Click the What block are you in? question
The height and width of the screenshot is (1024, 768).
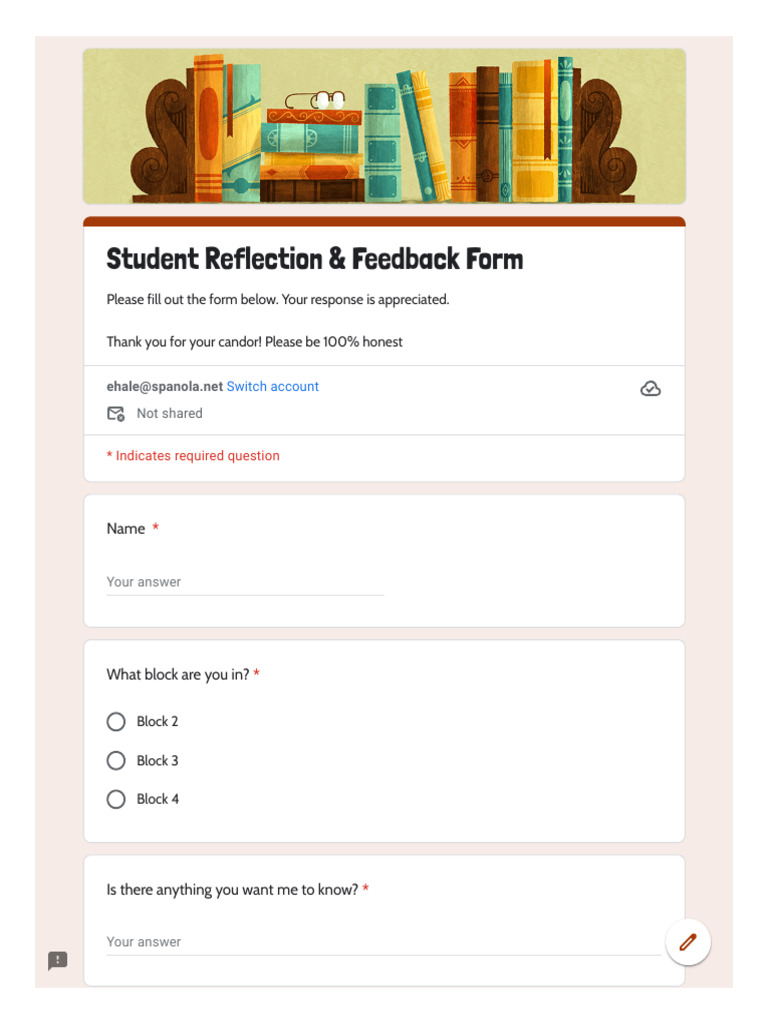coord(178,675)
